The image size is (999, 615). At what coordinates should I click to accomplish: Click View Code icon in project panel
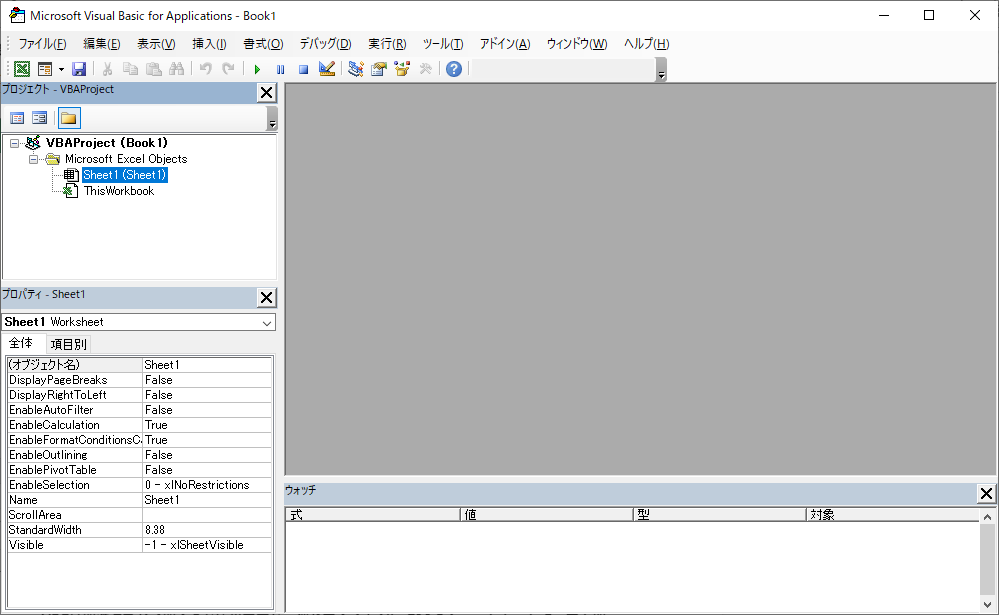click(x=17, y=118)
